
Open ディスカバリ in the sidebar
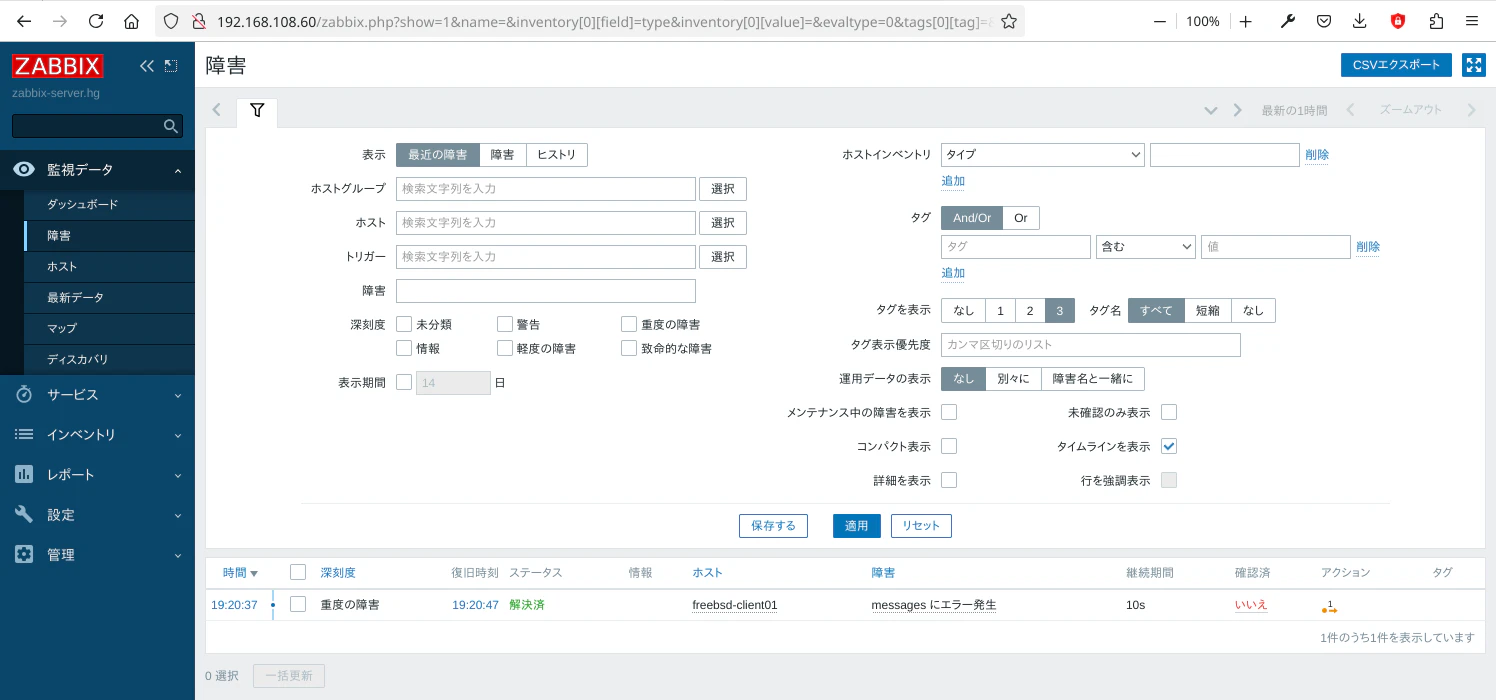click(109, 359)
